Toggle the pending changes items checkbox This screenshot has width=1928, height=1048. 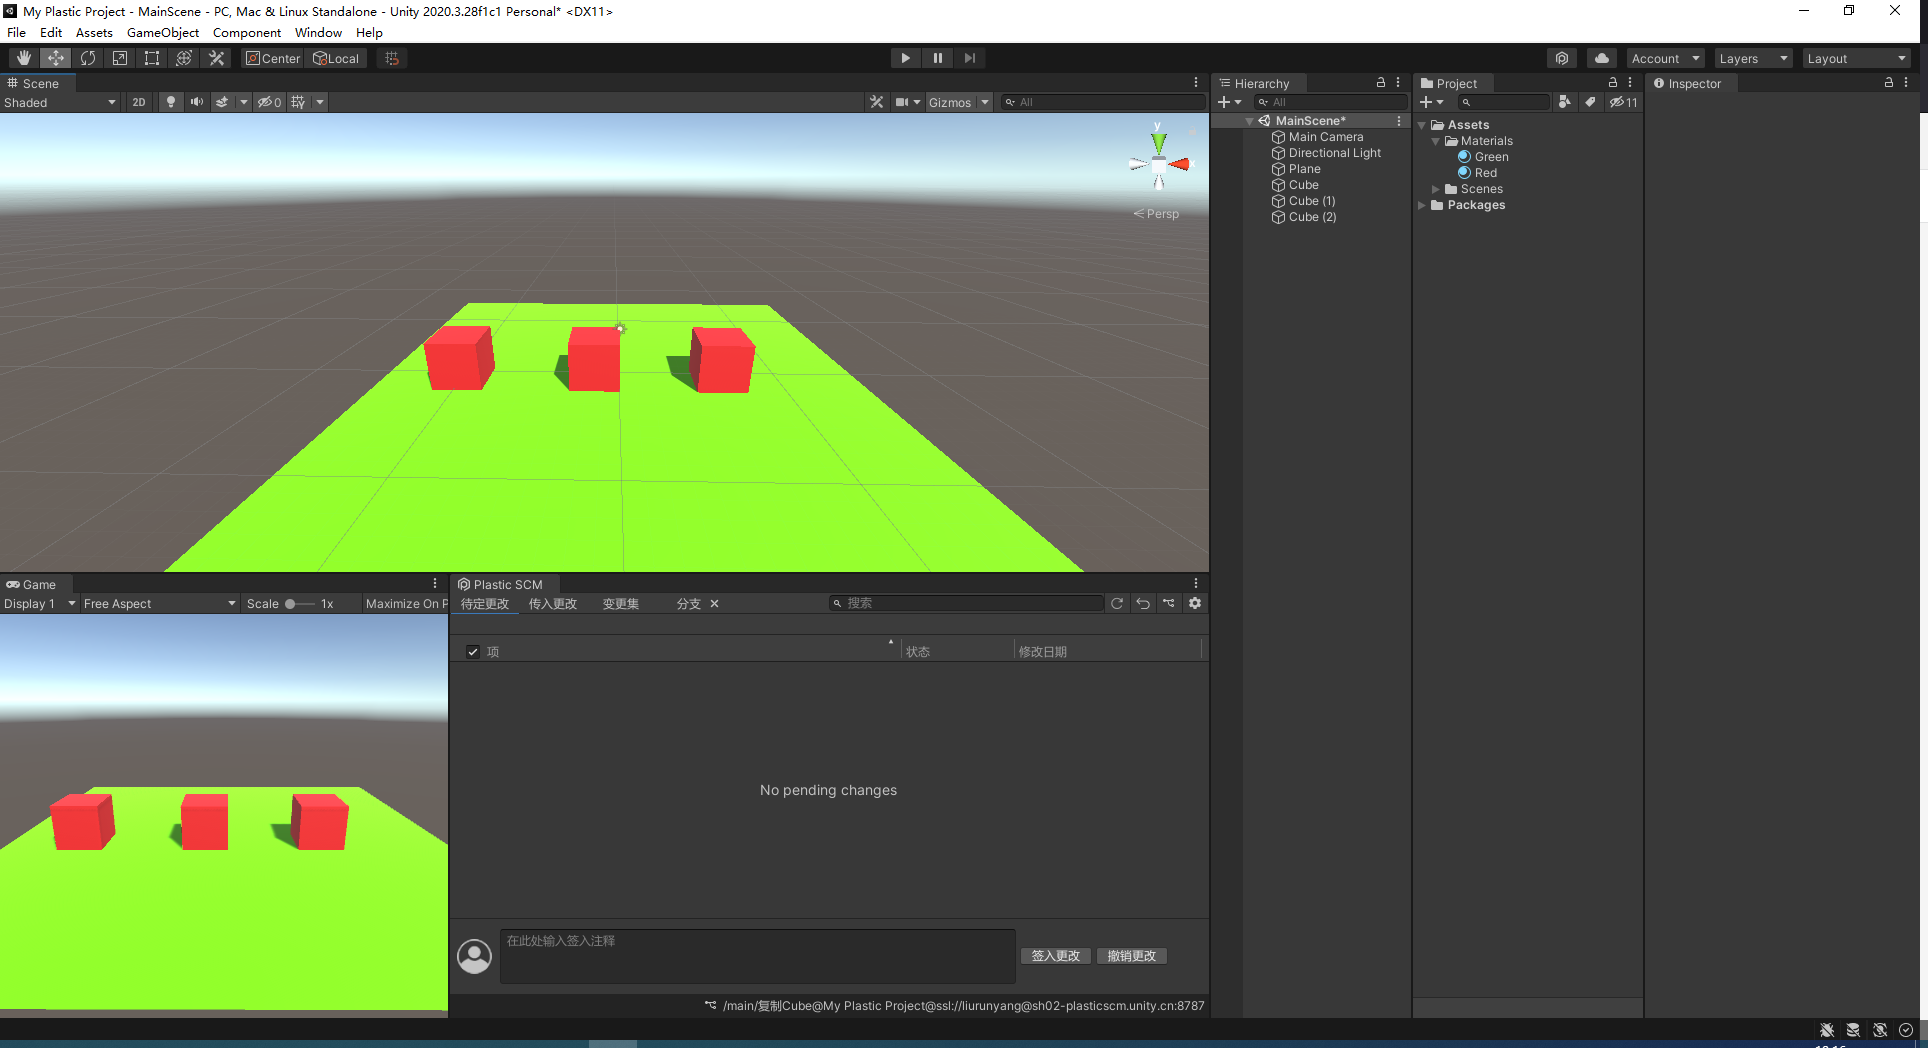472,651
